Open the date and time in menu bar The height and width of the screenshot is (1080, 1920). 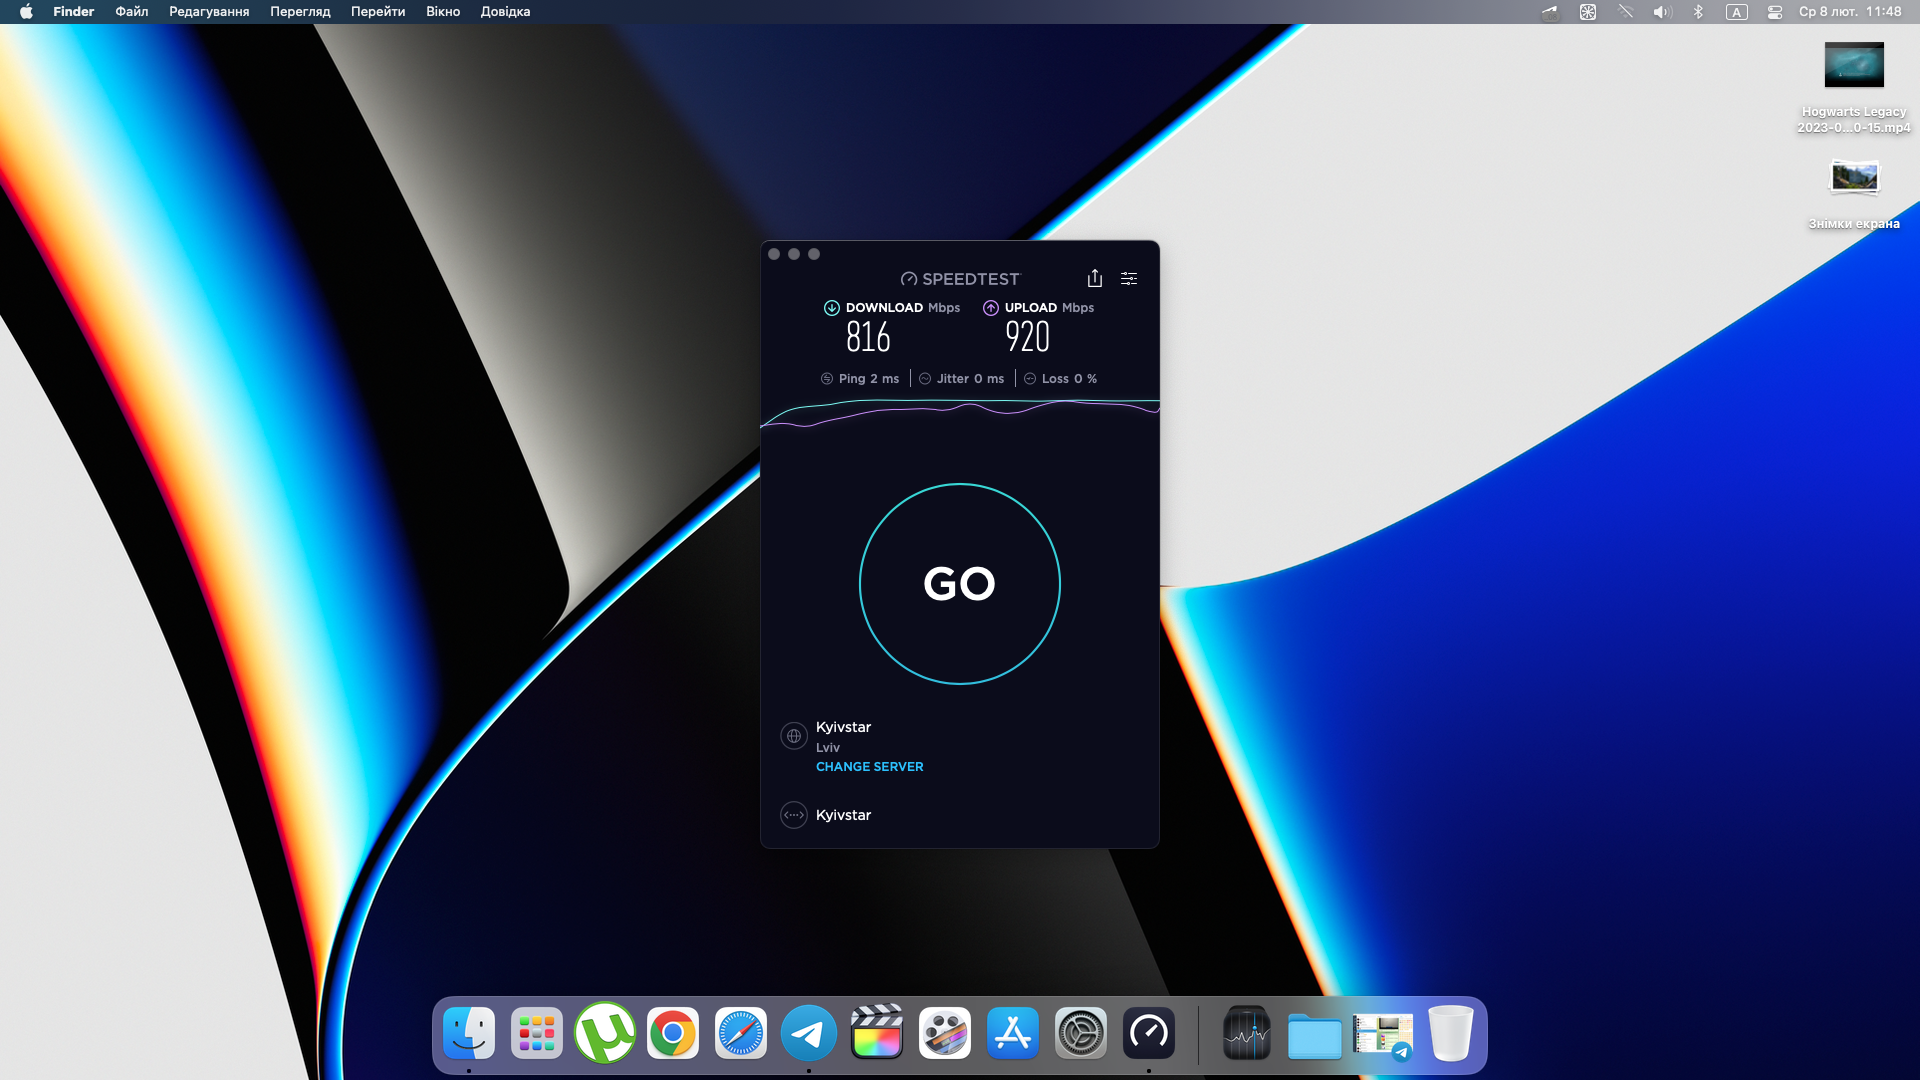pyautogui.click(x=1850, y=12)
